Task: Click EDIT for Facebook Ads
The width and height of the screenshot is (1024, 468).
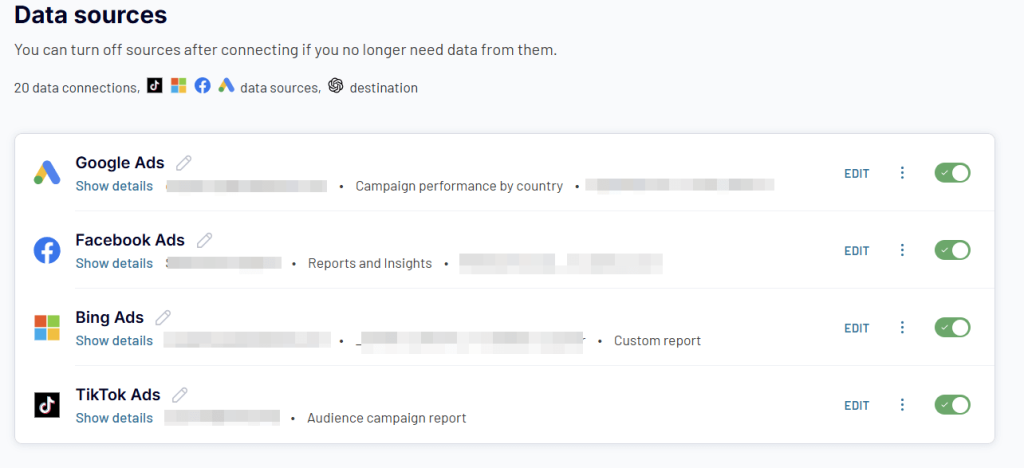Action: (856, 251)
